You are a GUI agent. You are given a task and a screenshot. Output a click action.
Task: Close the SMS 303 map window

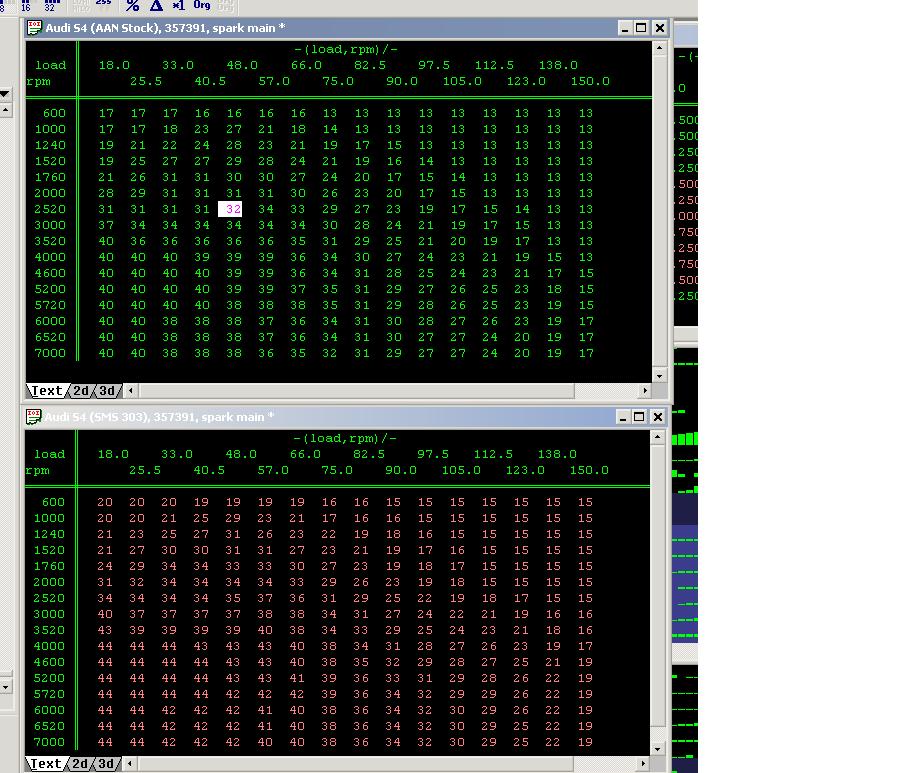[x=657, y=417]
